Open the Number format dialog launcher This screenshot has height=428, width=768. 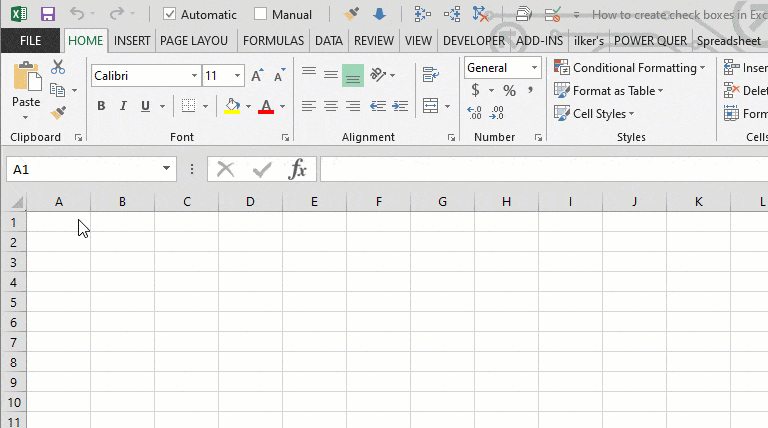point(538,138)
